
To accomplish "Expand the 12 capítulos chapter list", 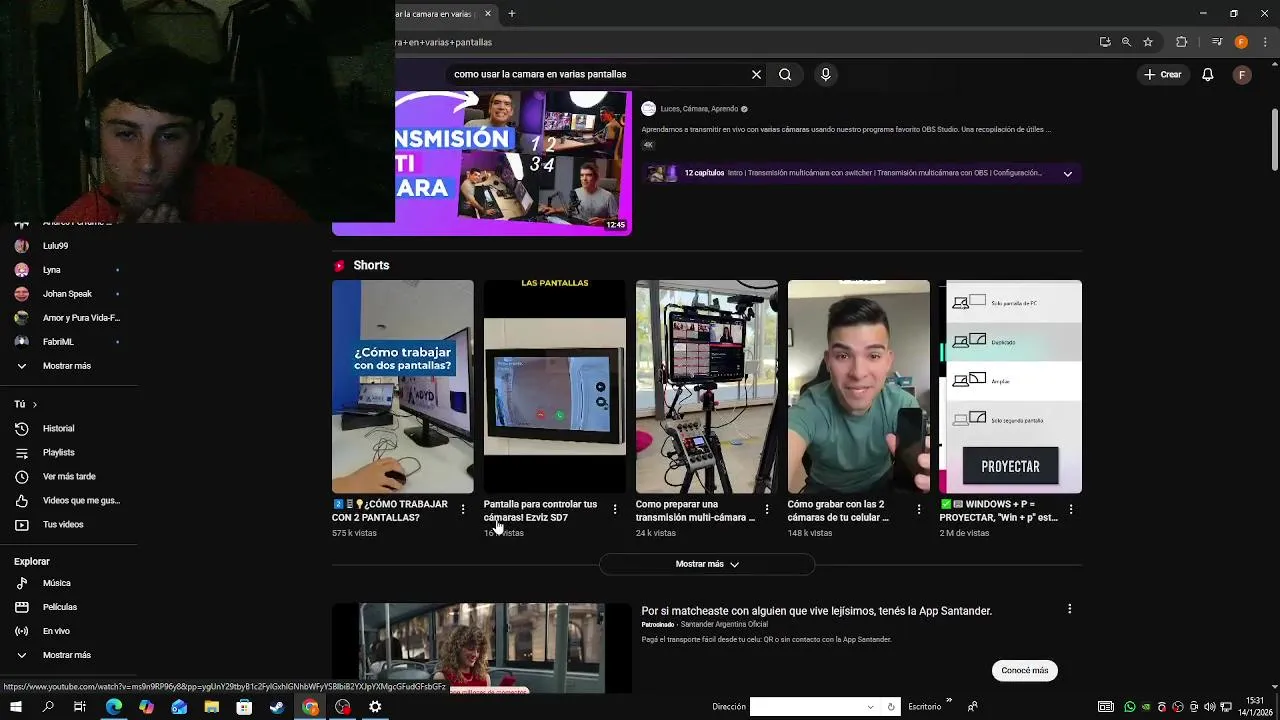I will pyautogui.click(x=1067, y=173).
